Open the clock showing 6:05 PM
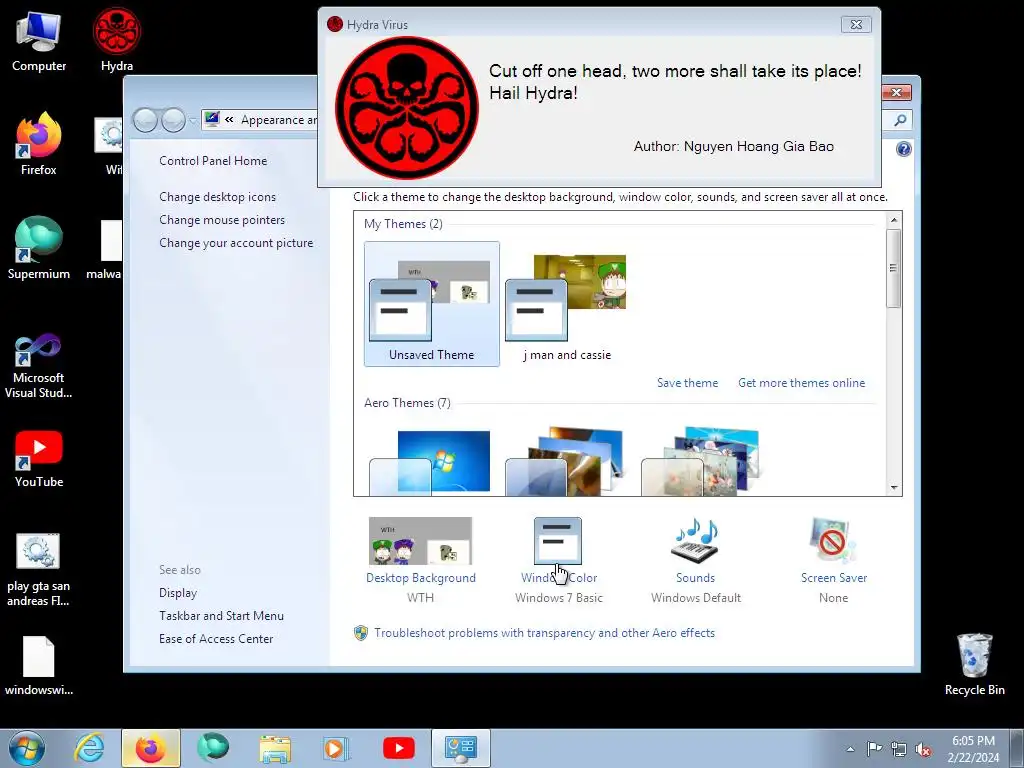The image size is (1024, 768). coord(973,748)
